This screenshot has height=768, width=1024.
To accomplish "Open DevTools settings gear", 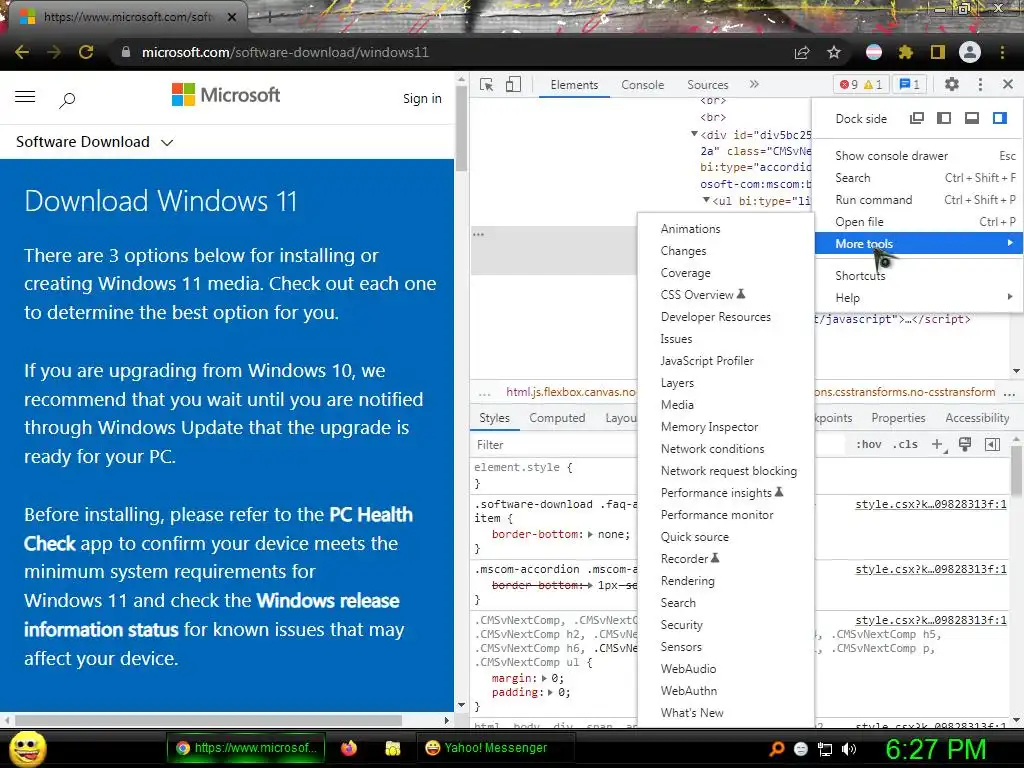I will click(x=952, y=84).
